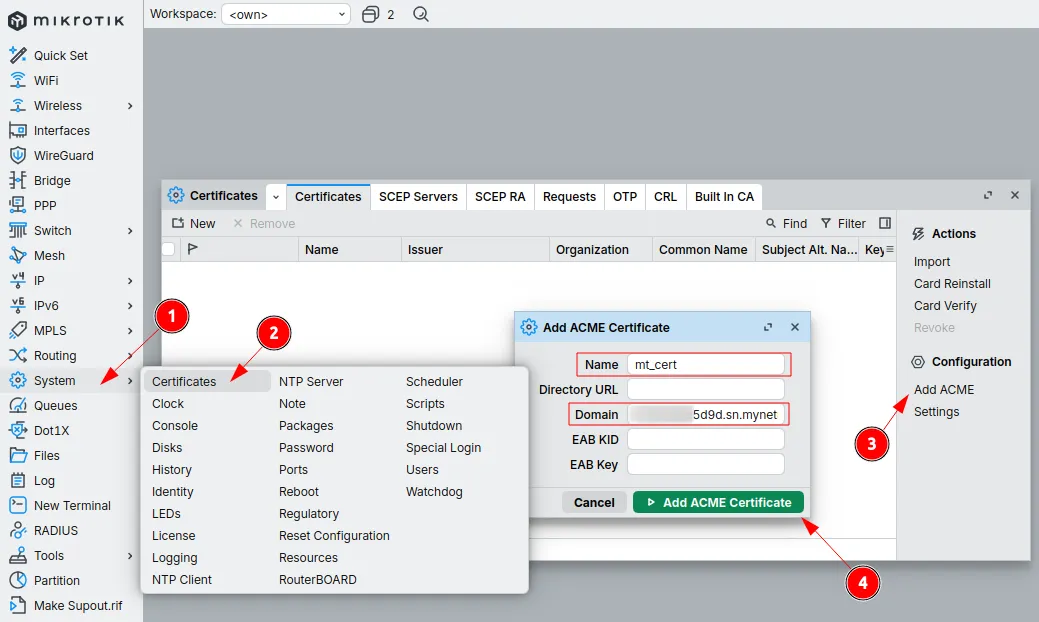The height and width of the screenshot is (622, 1039).
Task: Switch to Built In CA tab
Action: [x=724, y=197]
